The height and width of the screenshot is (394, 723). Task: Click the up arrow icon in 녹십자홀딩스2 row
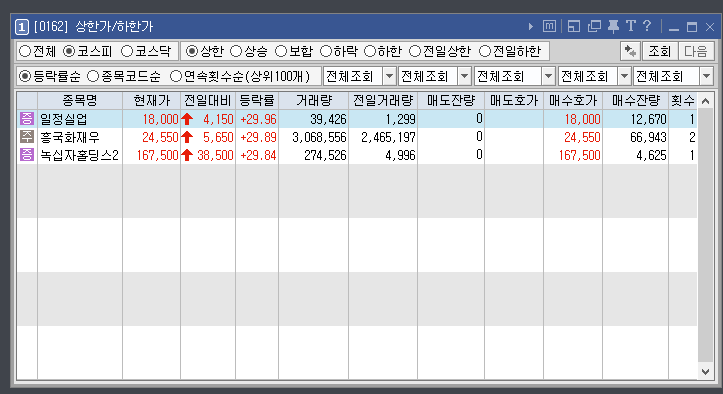coord(187,155)
